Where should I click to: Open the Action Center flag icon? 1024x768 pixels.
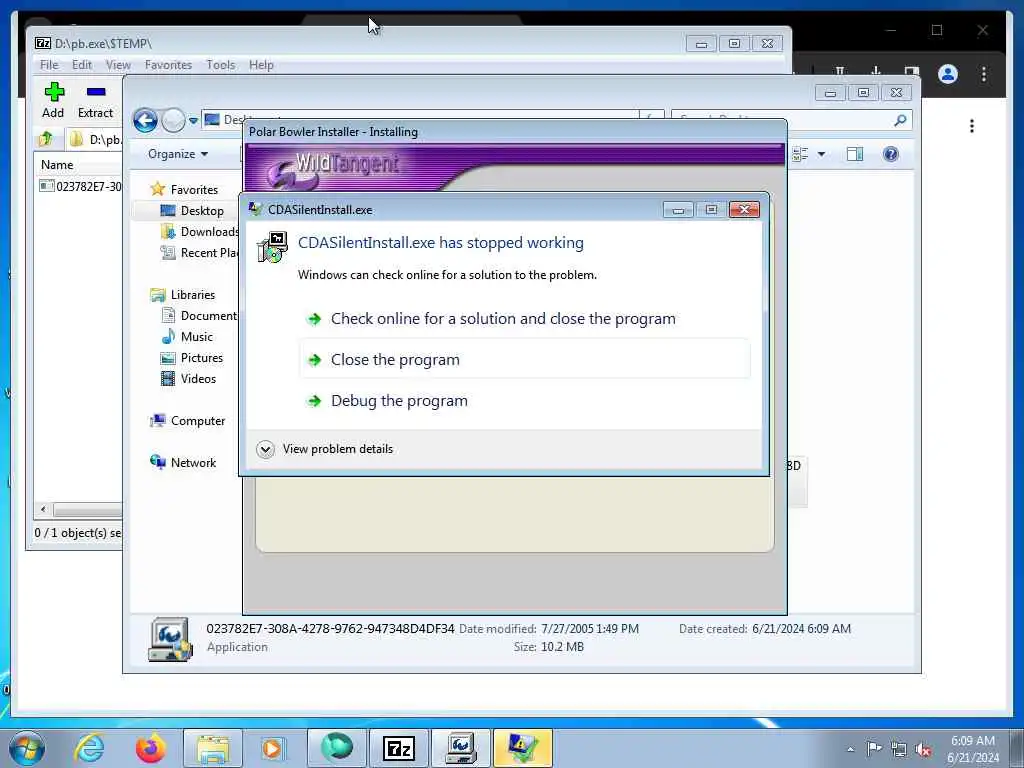874,748
